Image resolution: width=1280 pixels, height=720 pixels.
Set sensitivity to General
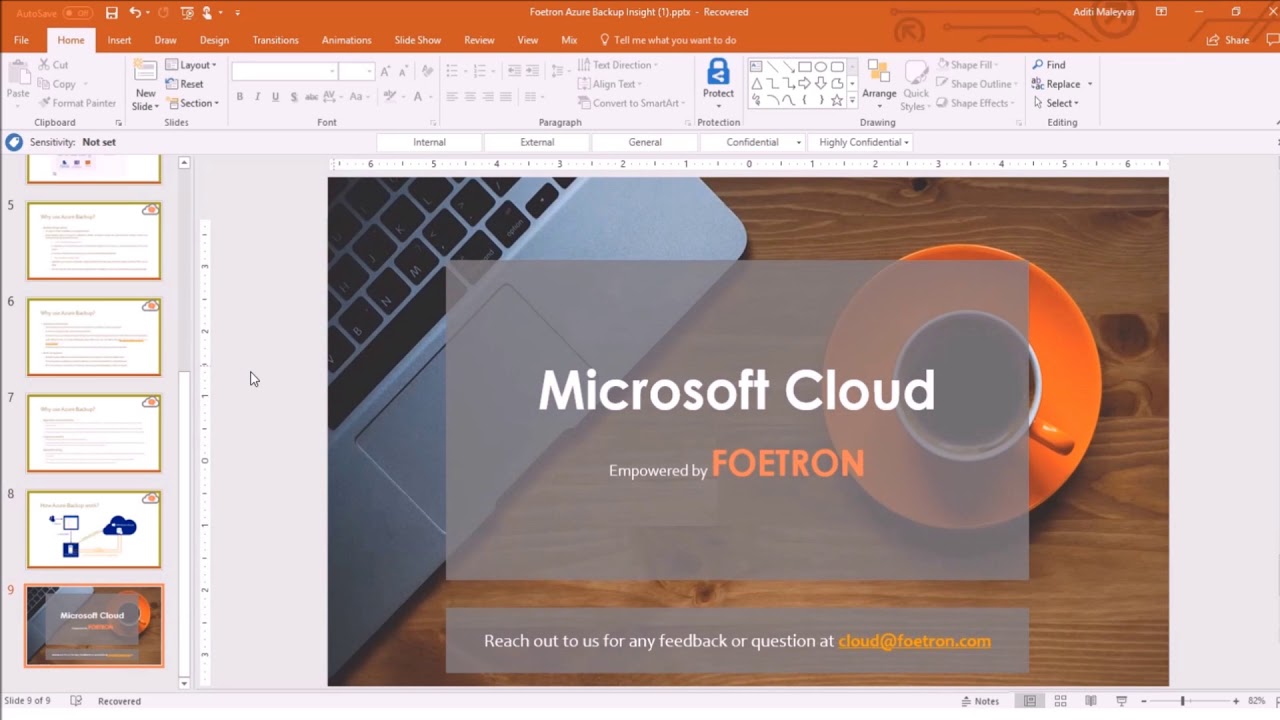click(645, 142)
